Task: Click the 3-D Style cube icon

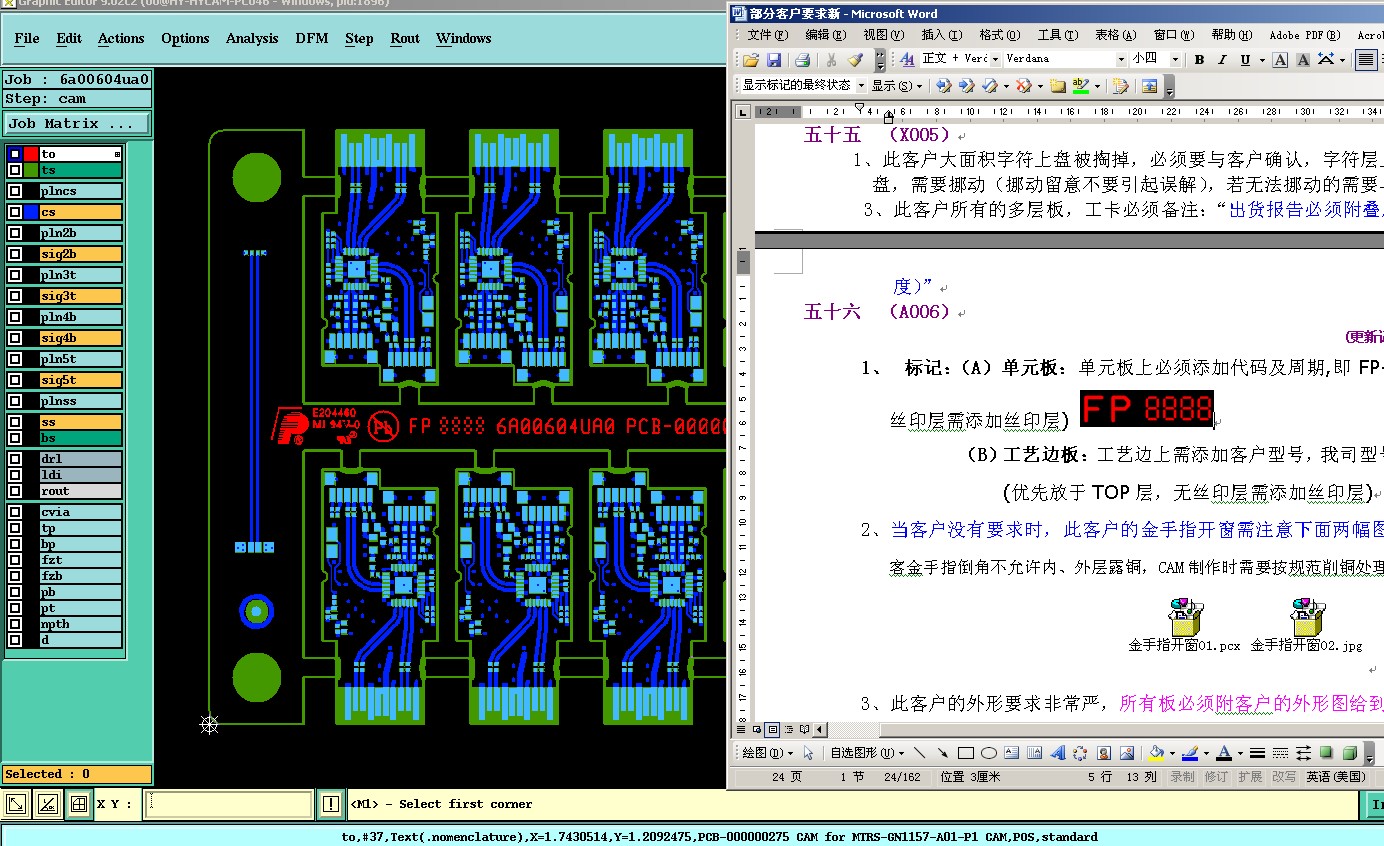Action: (x=1350, y=753)
